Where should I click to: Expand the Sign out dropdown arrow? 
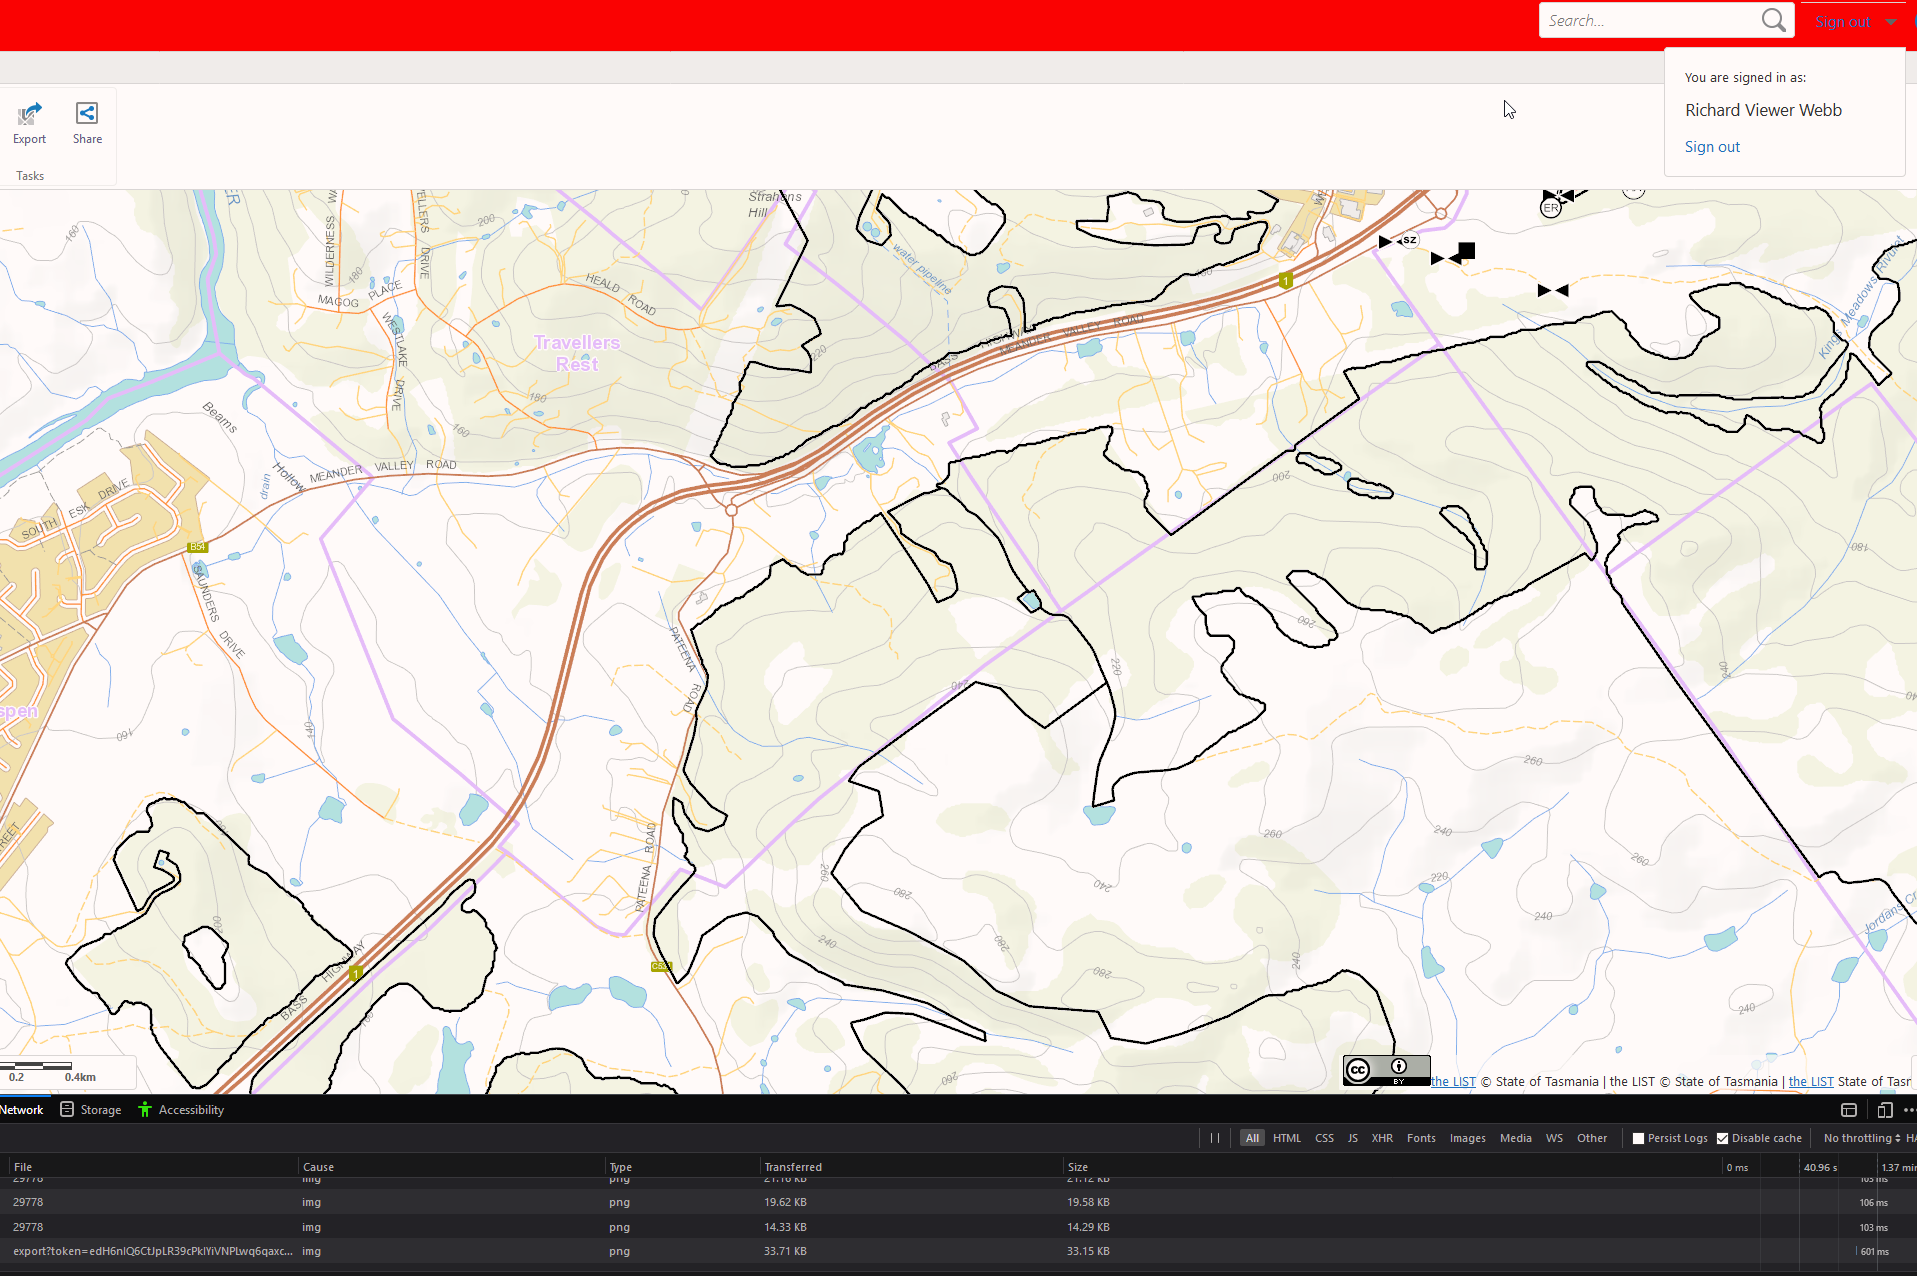pyautogui.click(x=1890, y=22)
